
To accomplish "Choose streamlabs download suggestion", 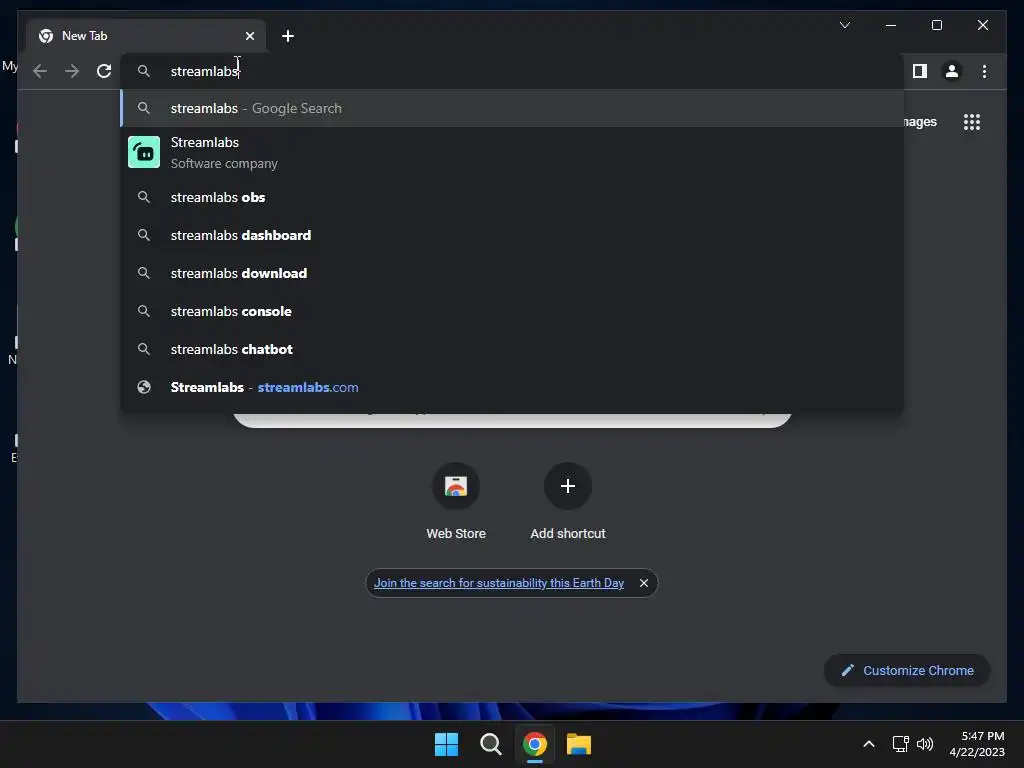I will coord(512,273).
